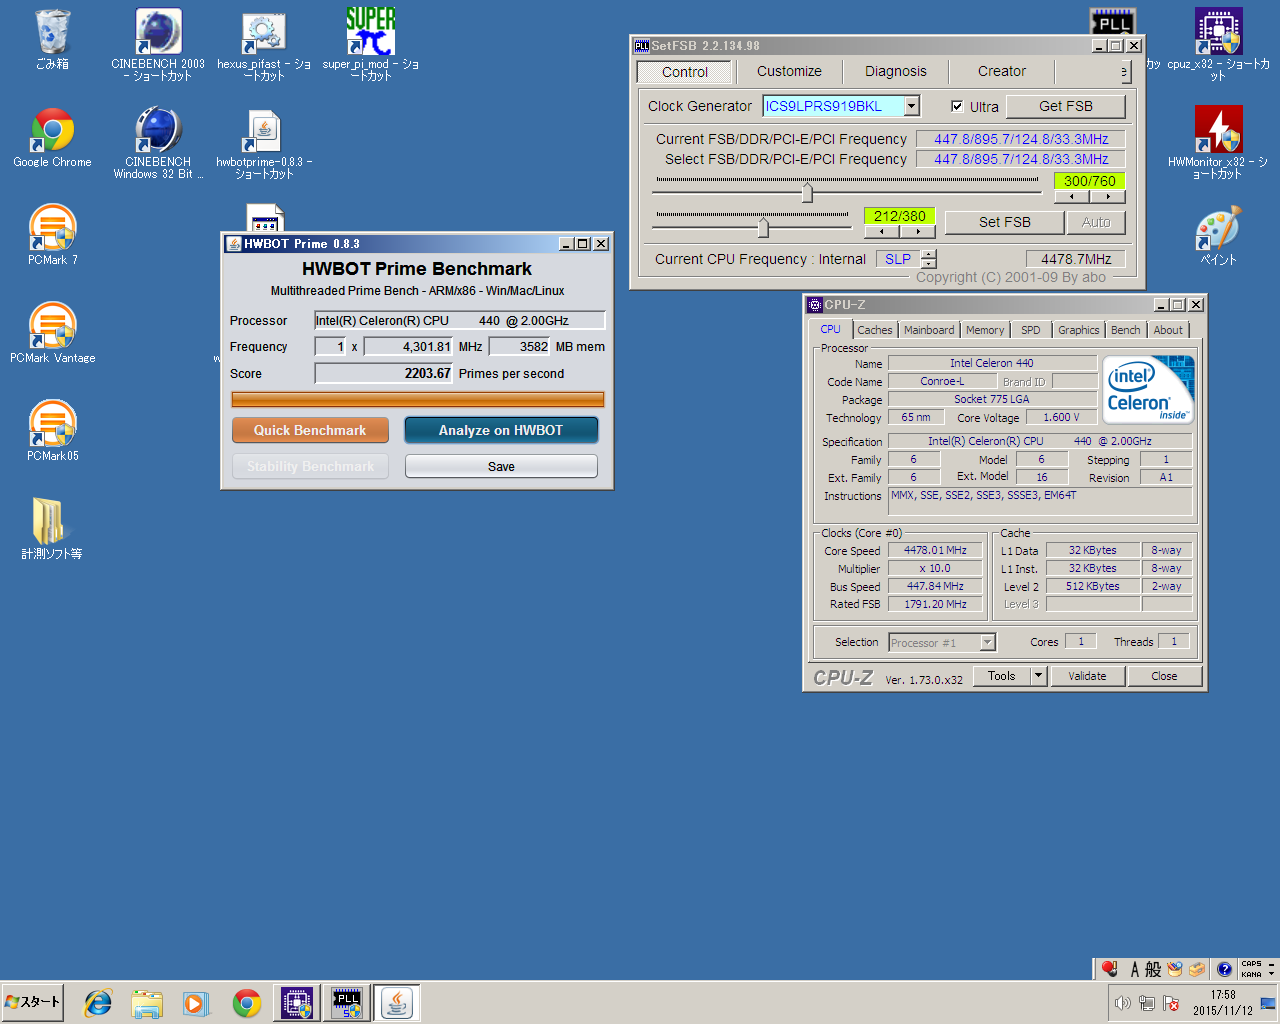The image size is (1280, 1024).
Task: Open the Graphics tab in CPU-Z
Action: (1079, 330)
